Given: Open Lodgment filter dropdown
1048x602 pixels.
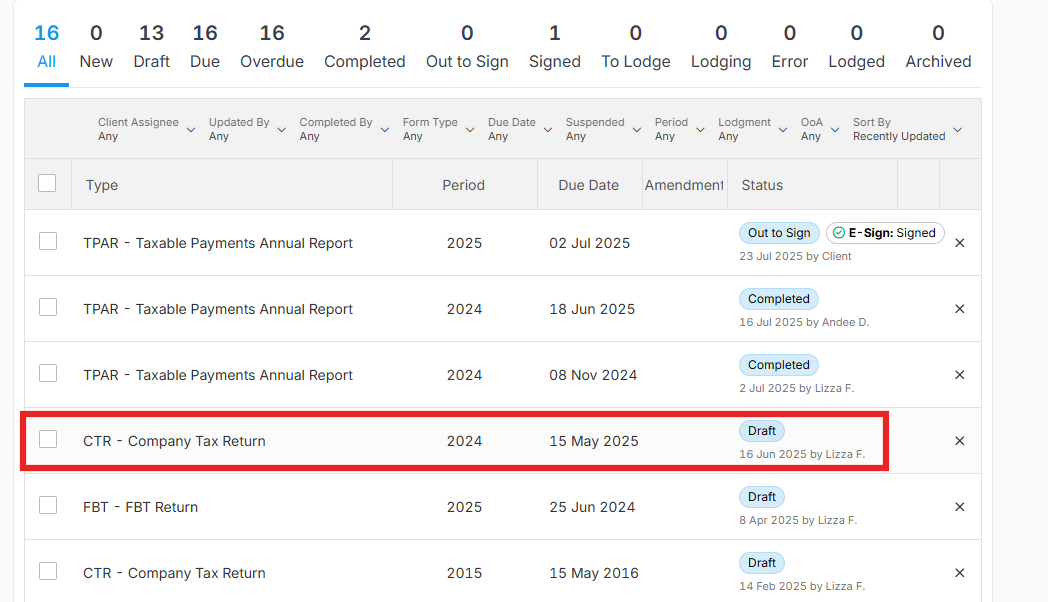Looking at the screenshot, I should coord(753,129).
